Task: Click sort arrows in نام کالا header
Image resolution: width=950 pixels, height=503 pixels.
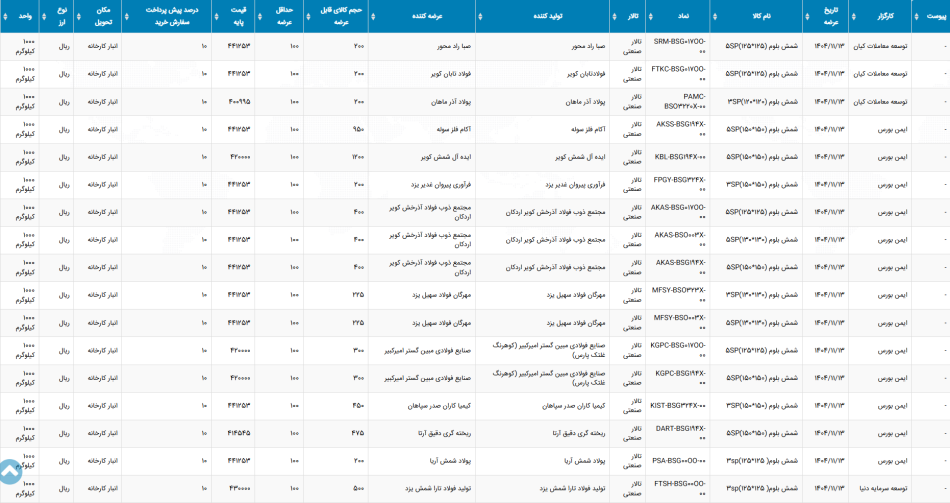Action: [714, 16]
